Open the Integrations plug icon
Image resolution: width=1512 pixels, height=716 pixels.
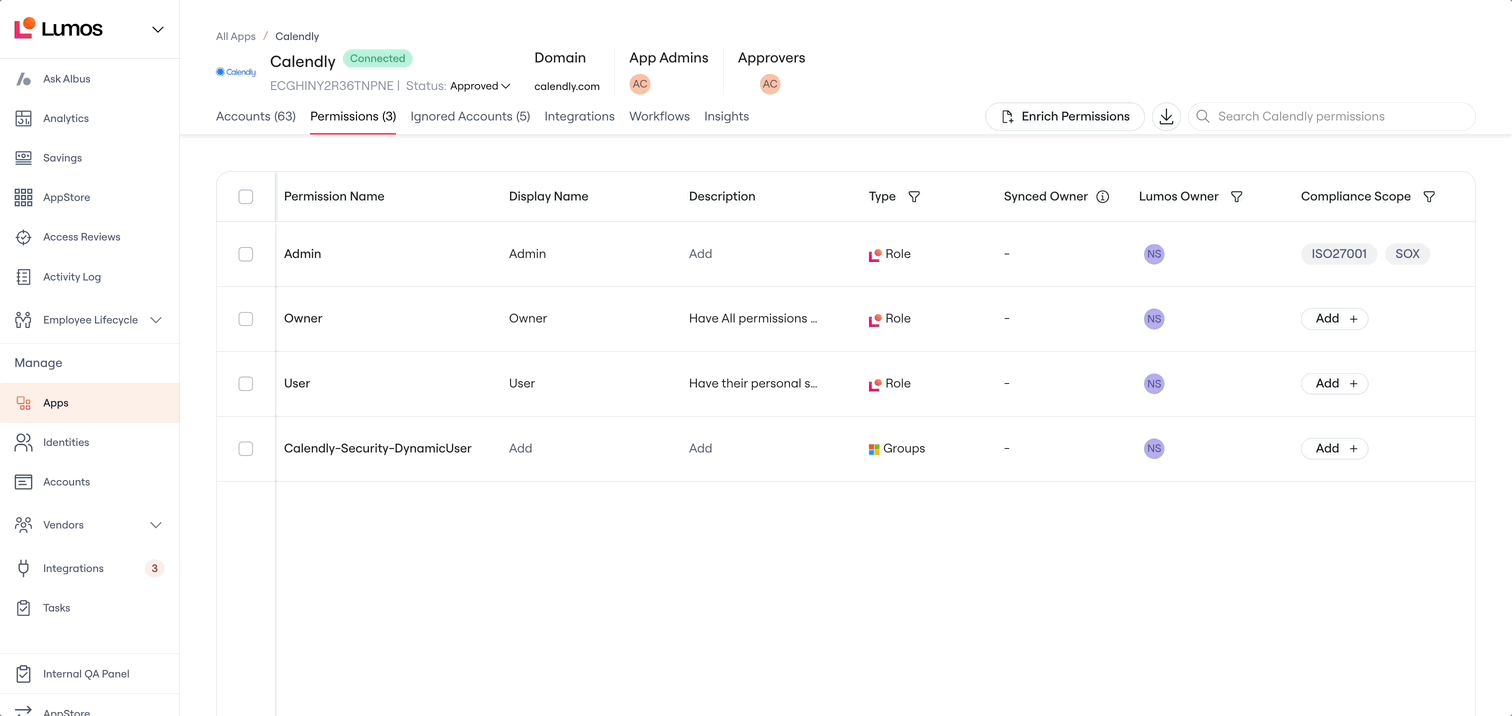(23, 568)
